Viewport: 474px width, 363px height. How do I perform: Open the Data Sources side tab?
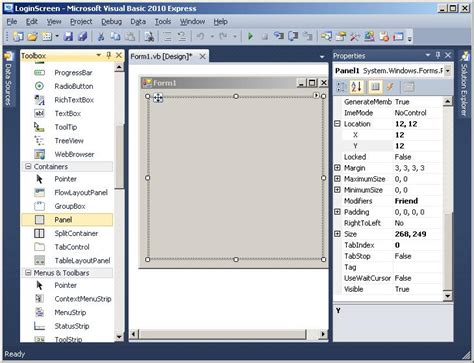pyautogui.click(x=8, y=79)
